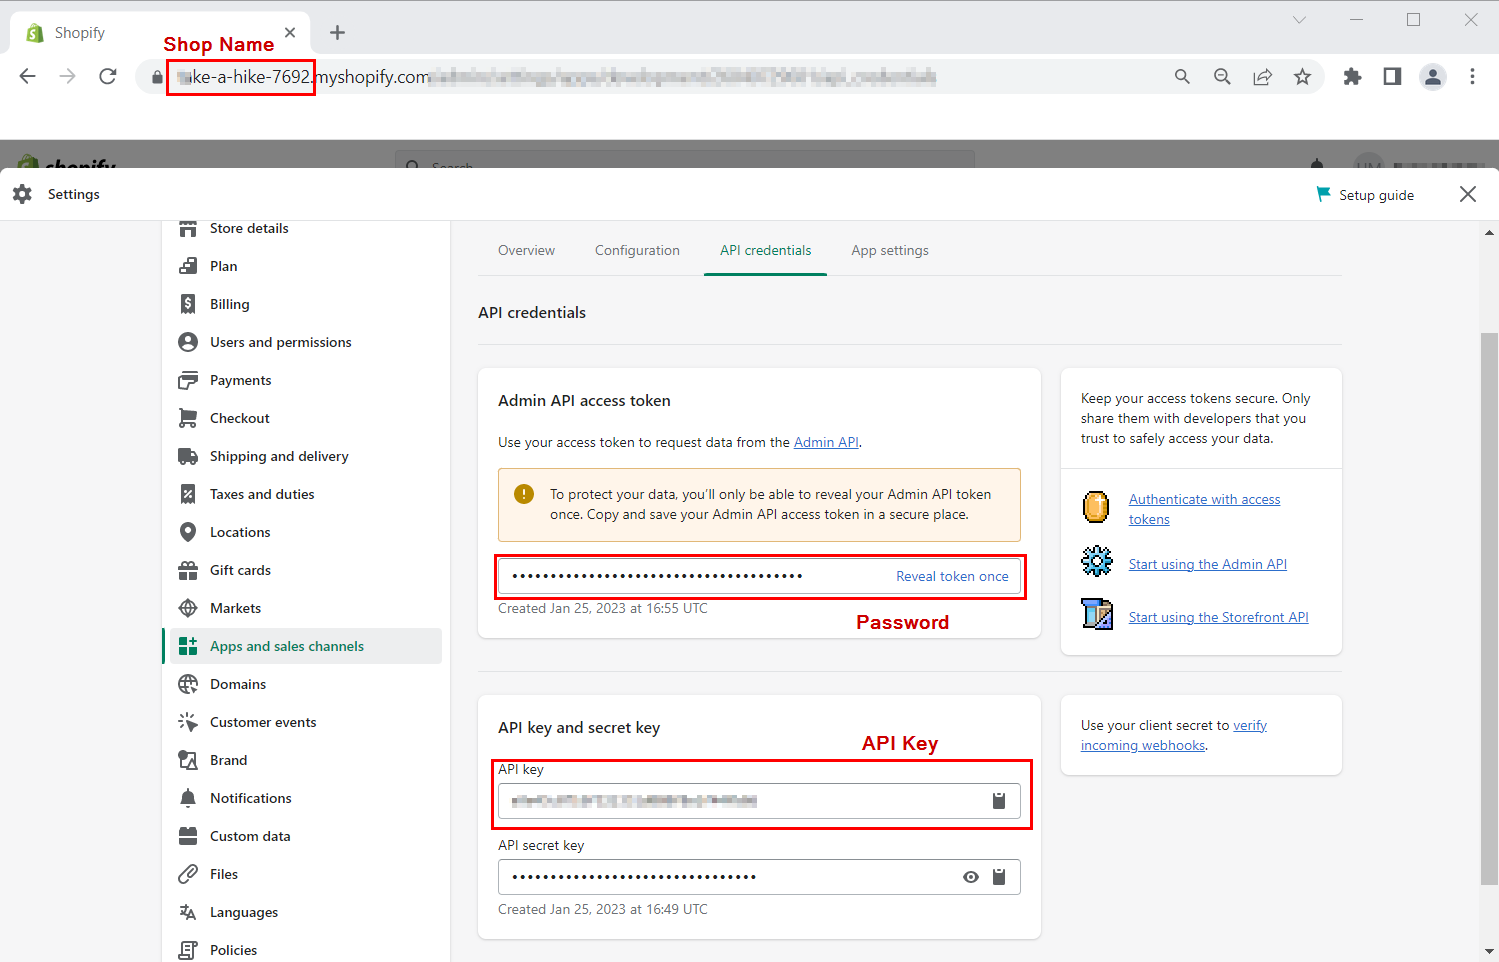Image resolution: width=1499 pixels, height=962 pixels.
Task: Follow the Admin API link
Action: coord(826,442)
